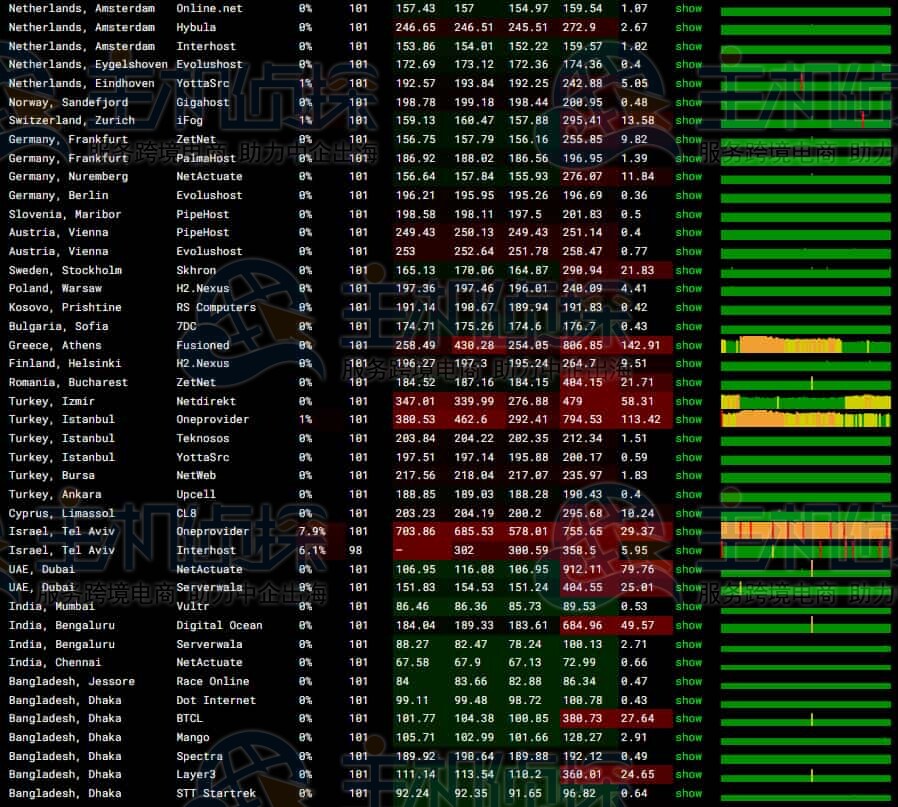
Task: Open 'show' for Dhaka Mango row
Action: pos(688,738)
